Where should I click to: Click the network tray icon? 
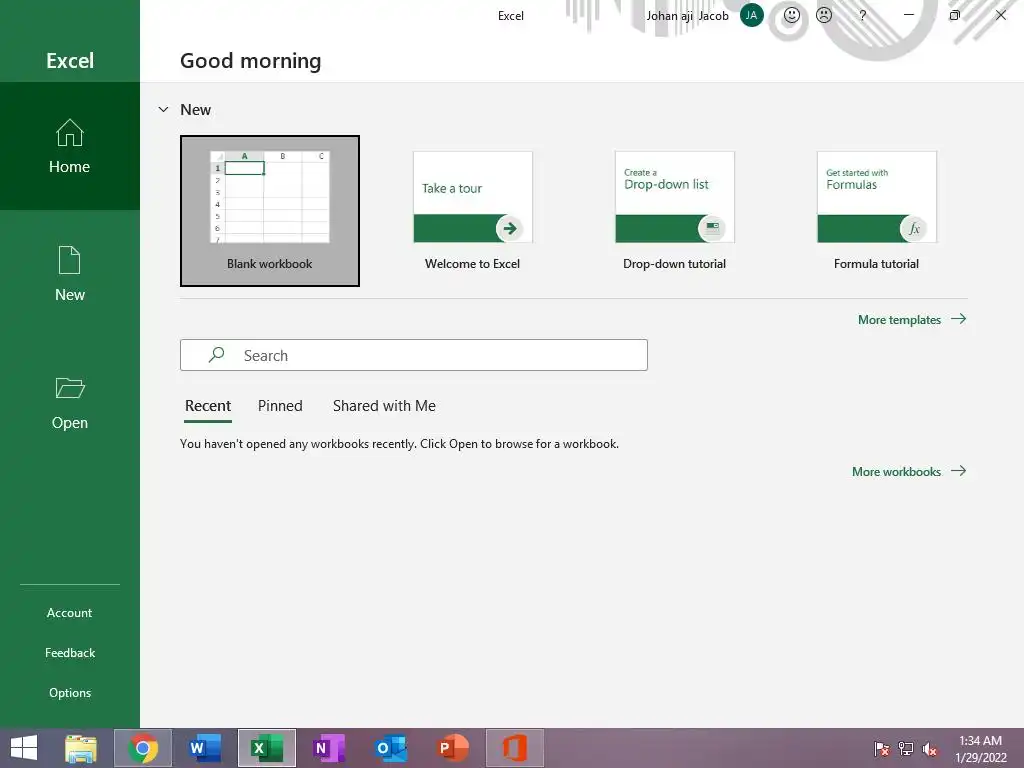click(906, 748)
